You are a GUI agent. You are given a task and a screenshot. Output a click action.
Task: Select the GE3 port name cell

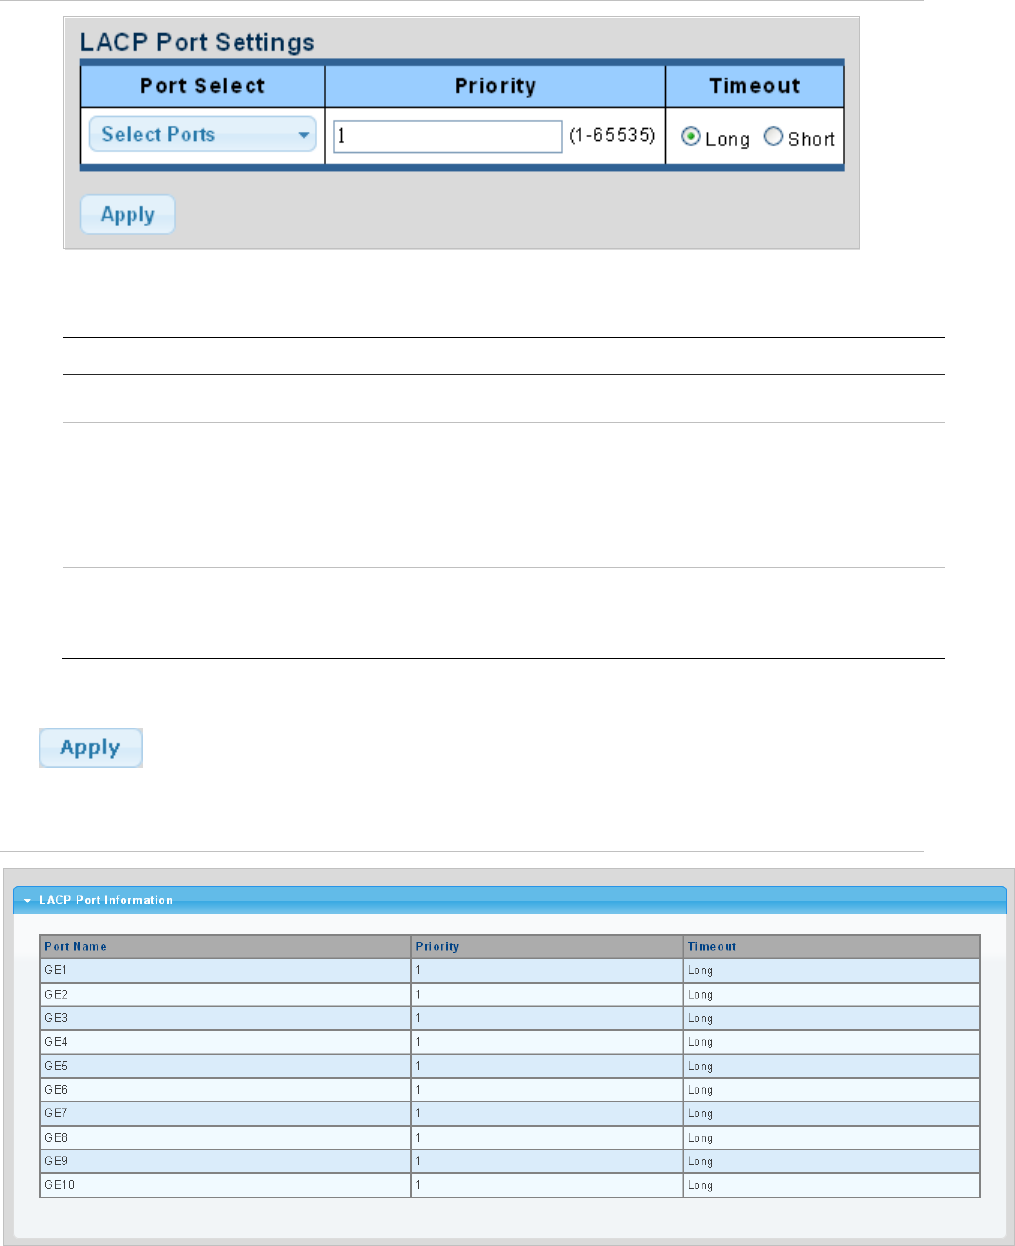pos(226,1018)
